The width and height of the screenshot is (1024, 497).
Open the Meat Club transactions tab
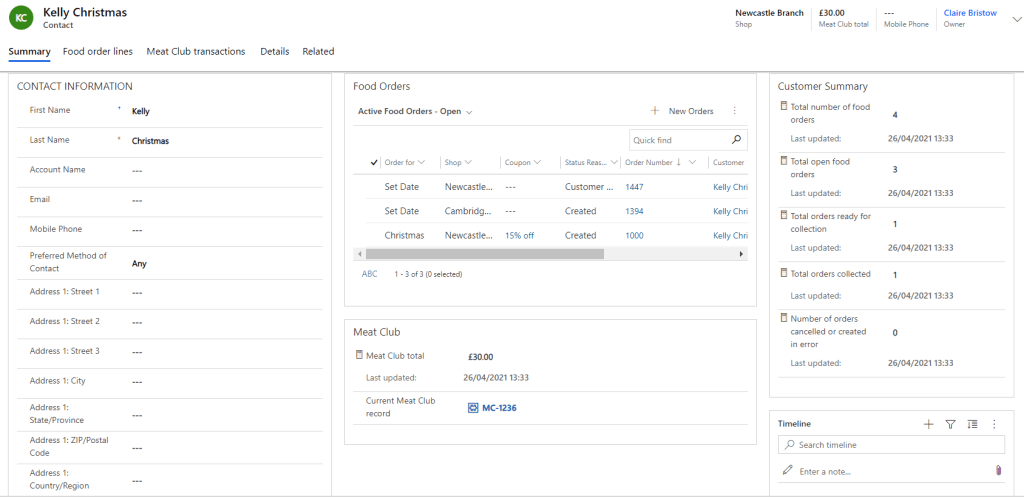[x=195, y=51]
